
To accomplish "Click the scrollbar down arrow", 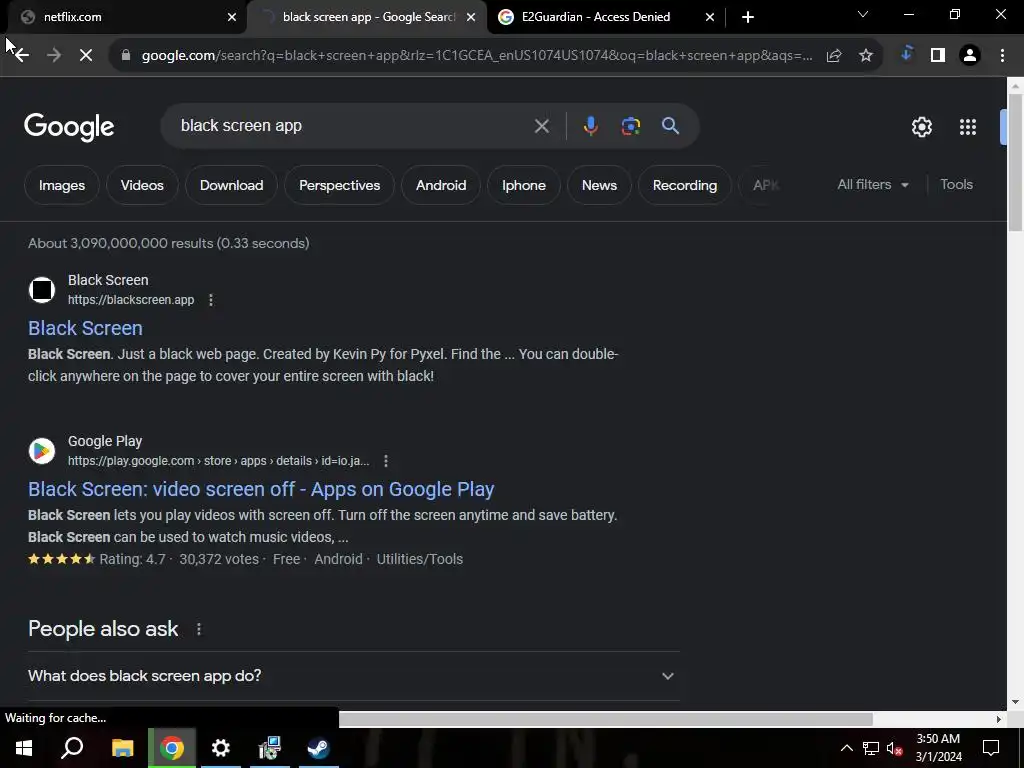I will 1015,702.
